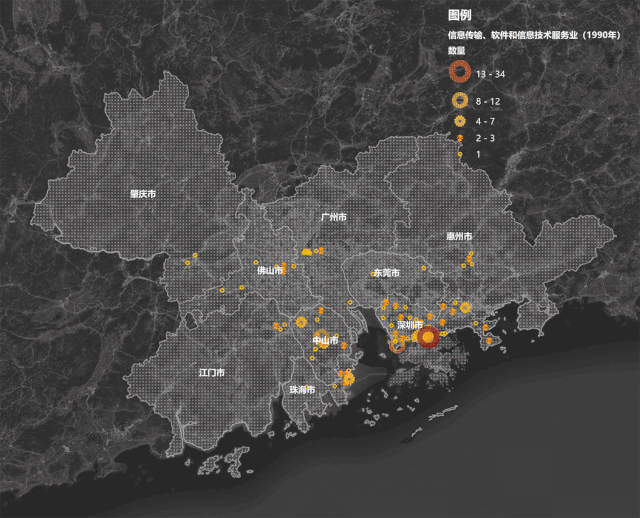The width and height of the screenshot is (640, 518).
Task: Select the 4 - 7 legend symbol
Action: [x=460, y=121]
